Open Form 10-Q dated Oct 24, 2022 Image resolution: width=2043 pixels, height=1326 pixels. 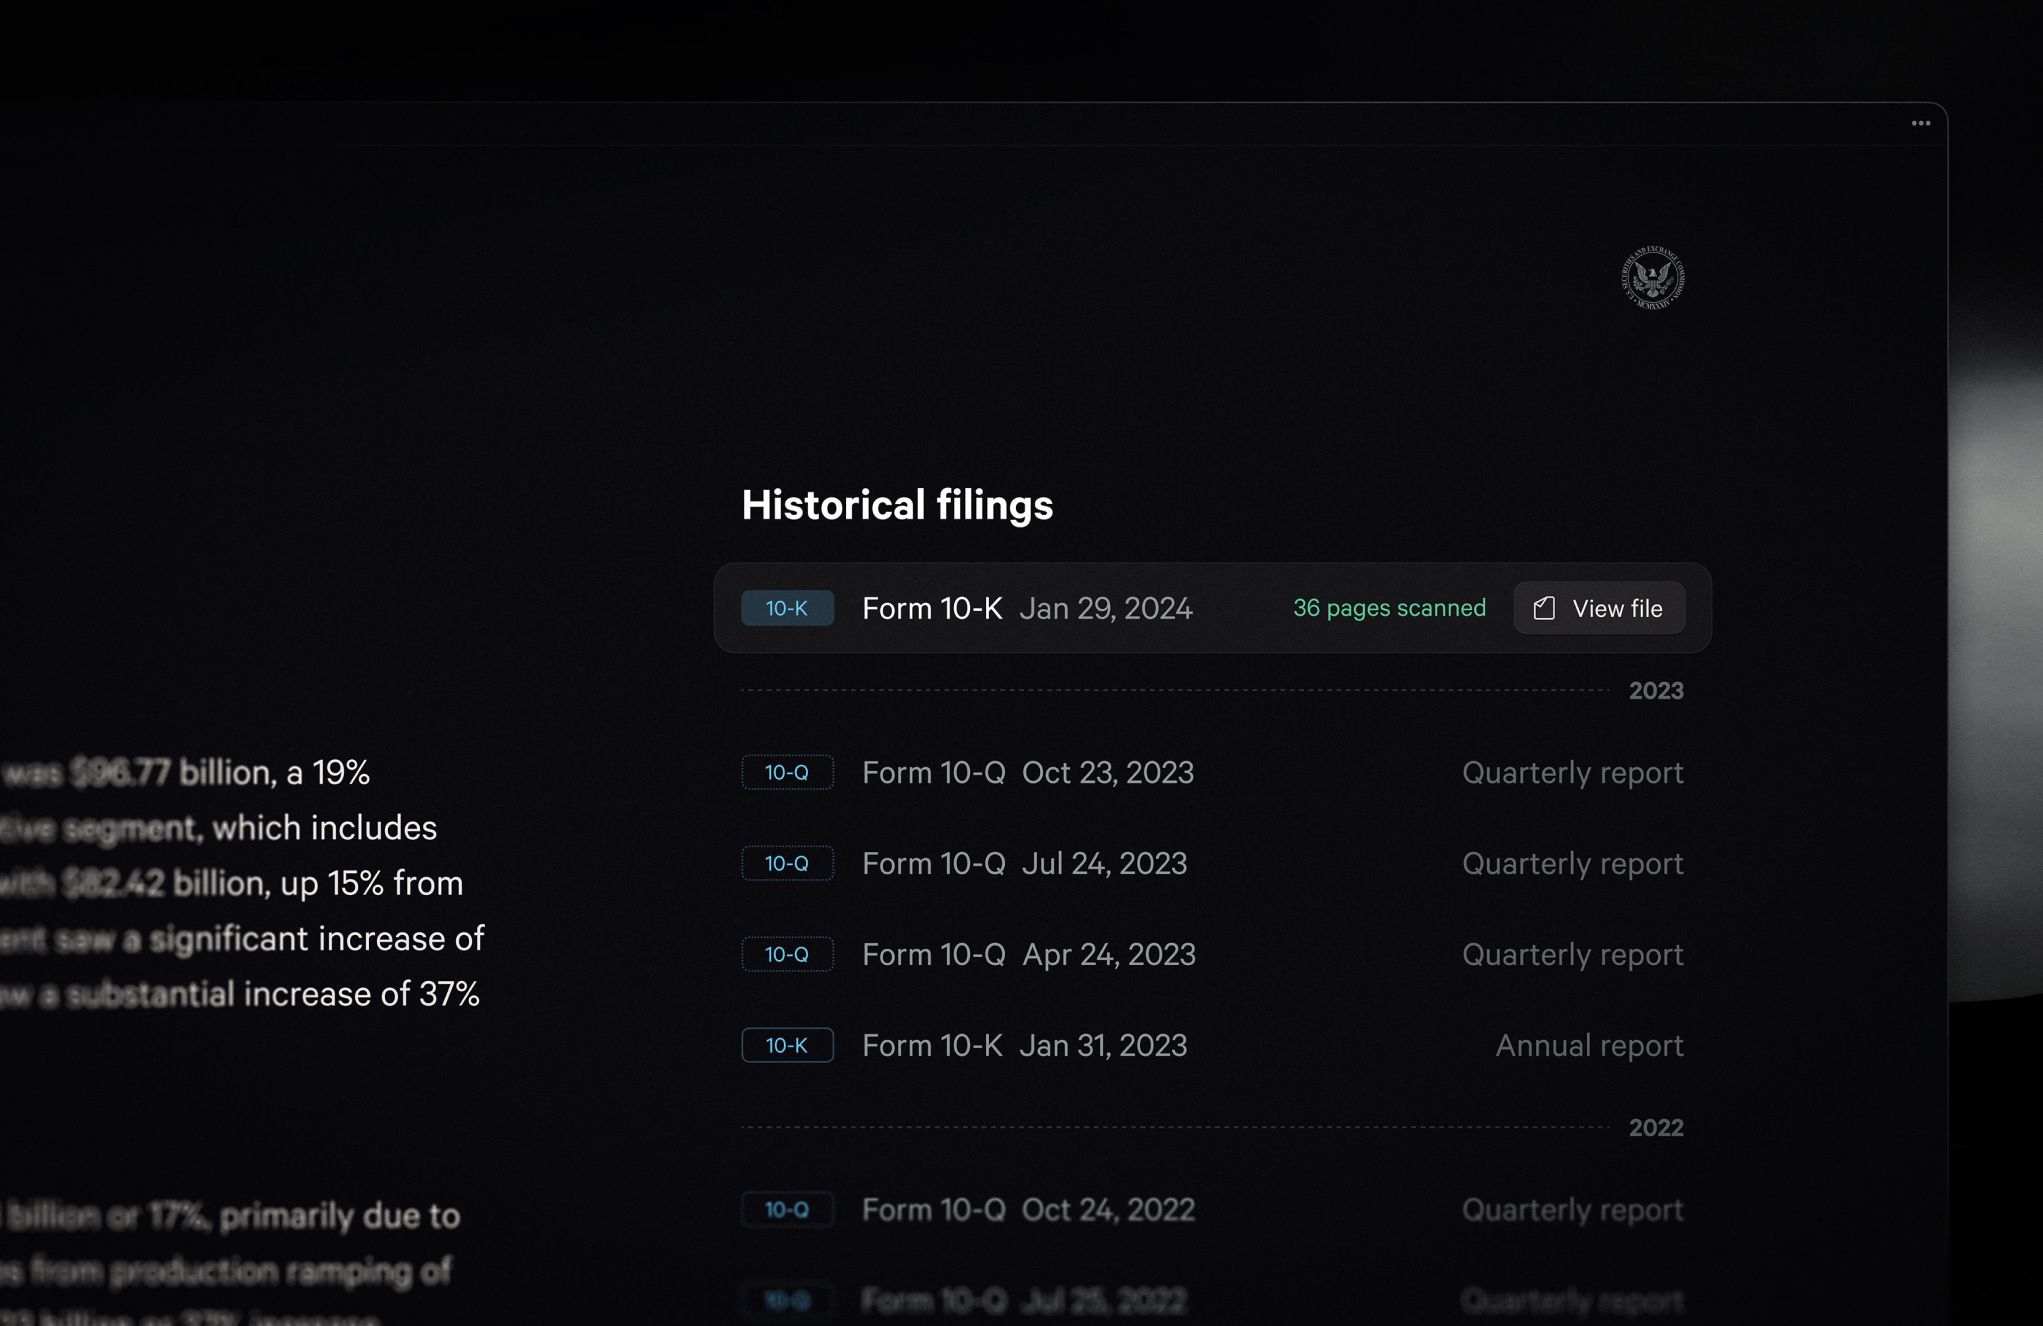pos(1028,1209)
